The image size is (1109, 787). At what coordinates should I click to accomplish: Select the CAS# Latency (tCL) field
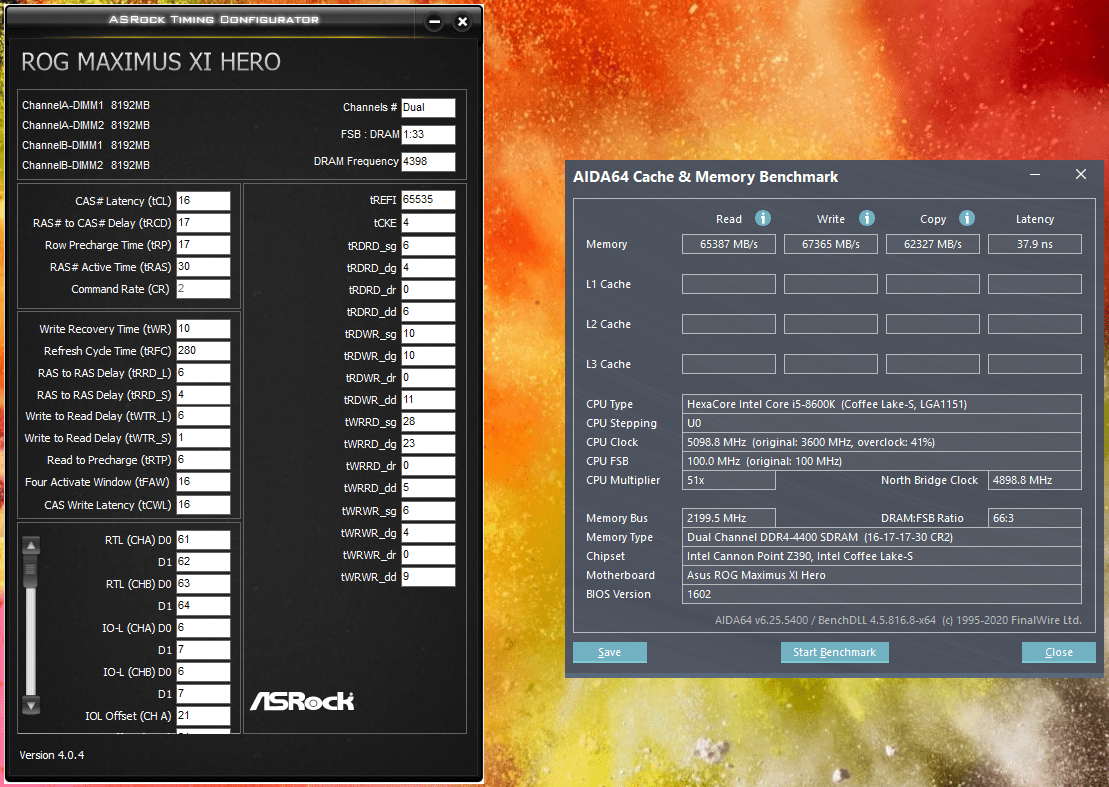pos(203,201)
